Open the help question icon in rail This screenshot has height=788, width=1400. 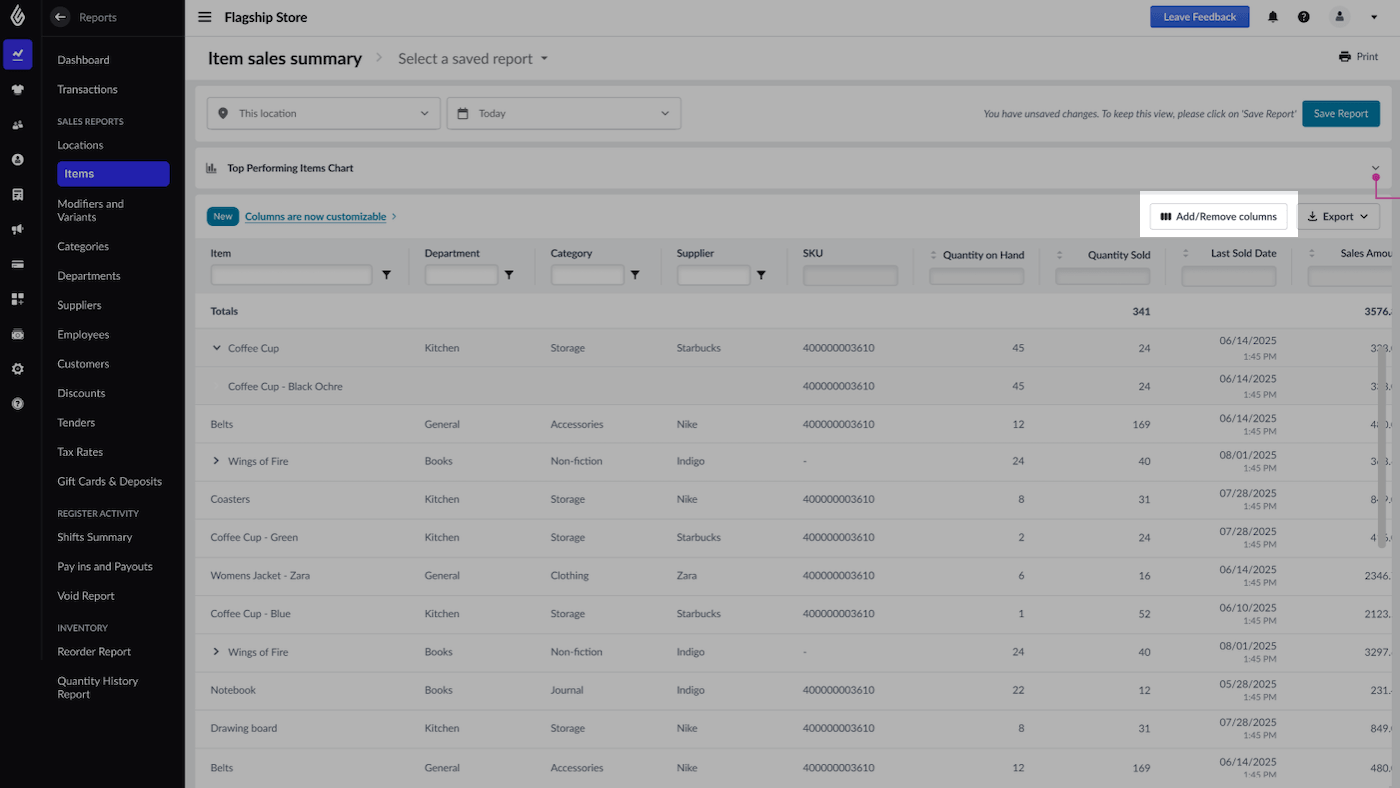tap(17, 404)
